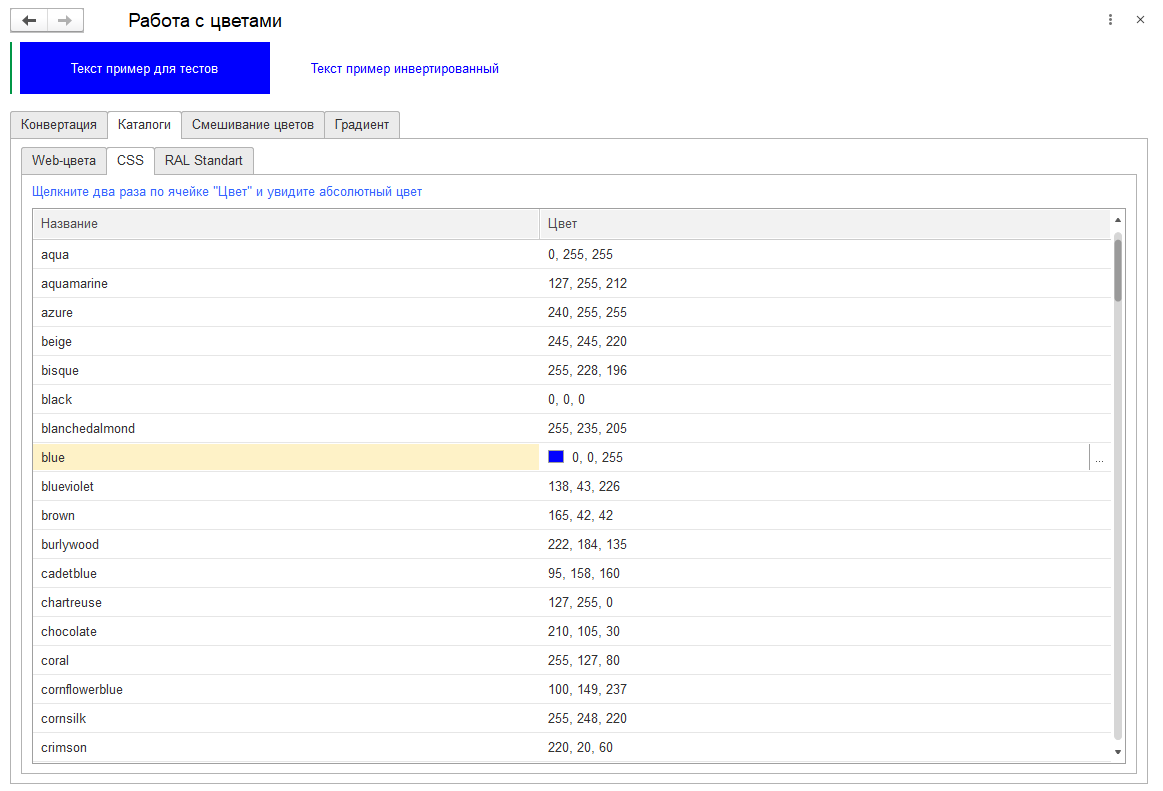
Task: Click the blue sample text box
Action: (x=145, y=69)
